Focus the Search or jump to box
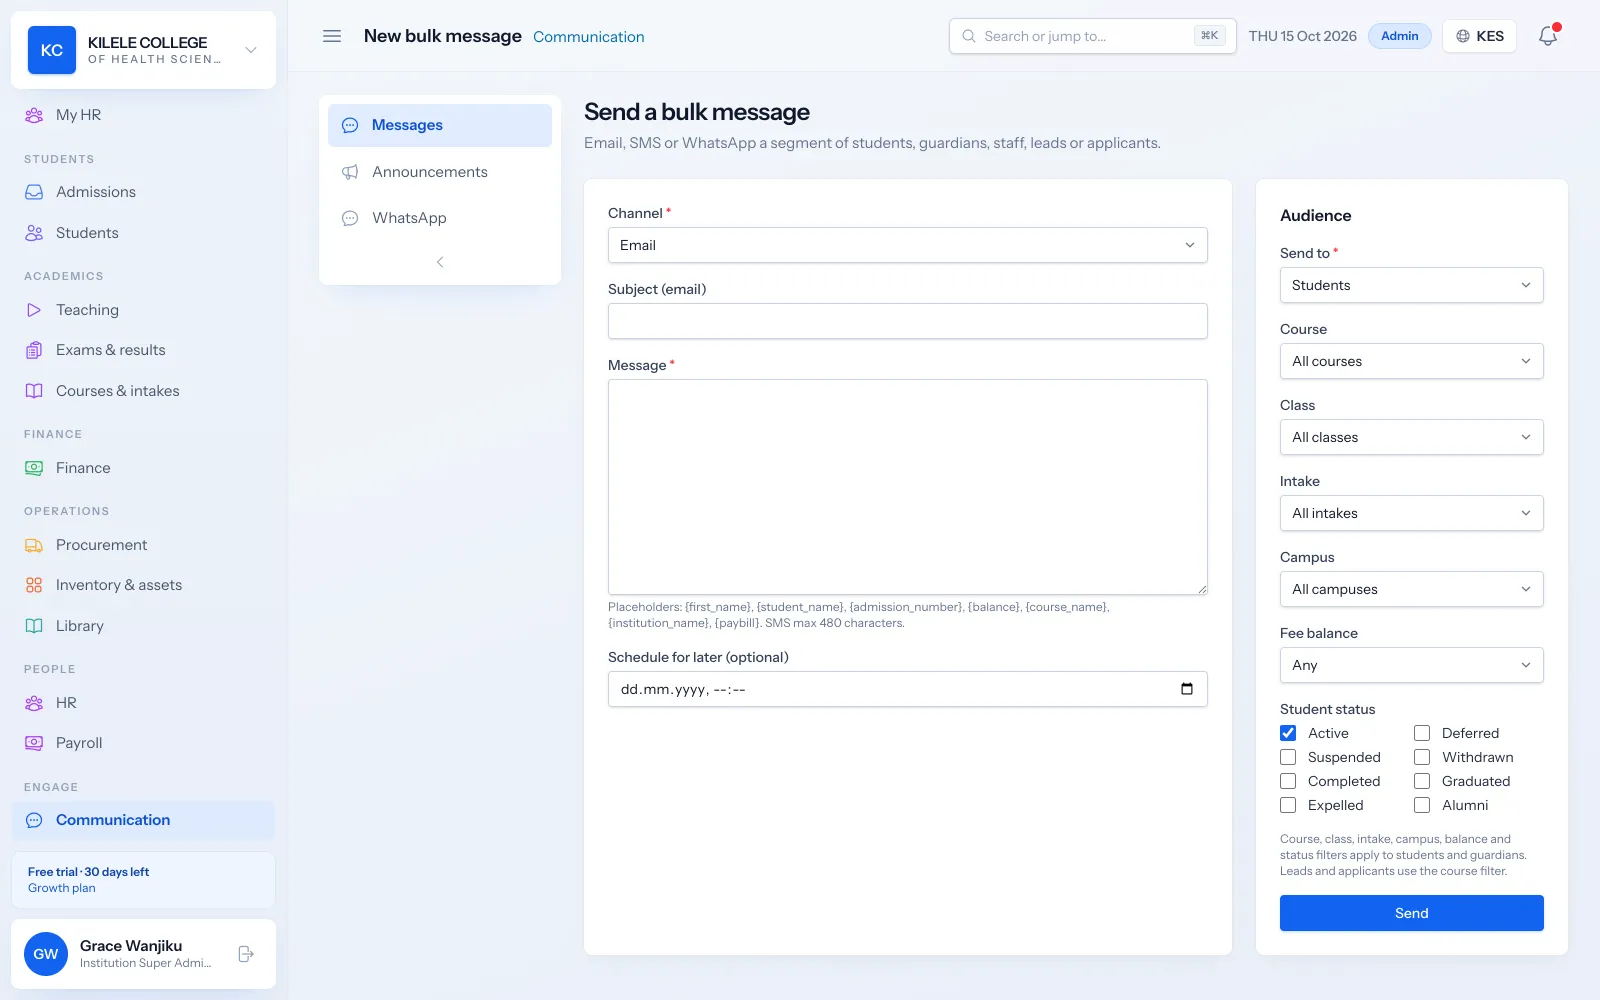 [1093, 36]
